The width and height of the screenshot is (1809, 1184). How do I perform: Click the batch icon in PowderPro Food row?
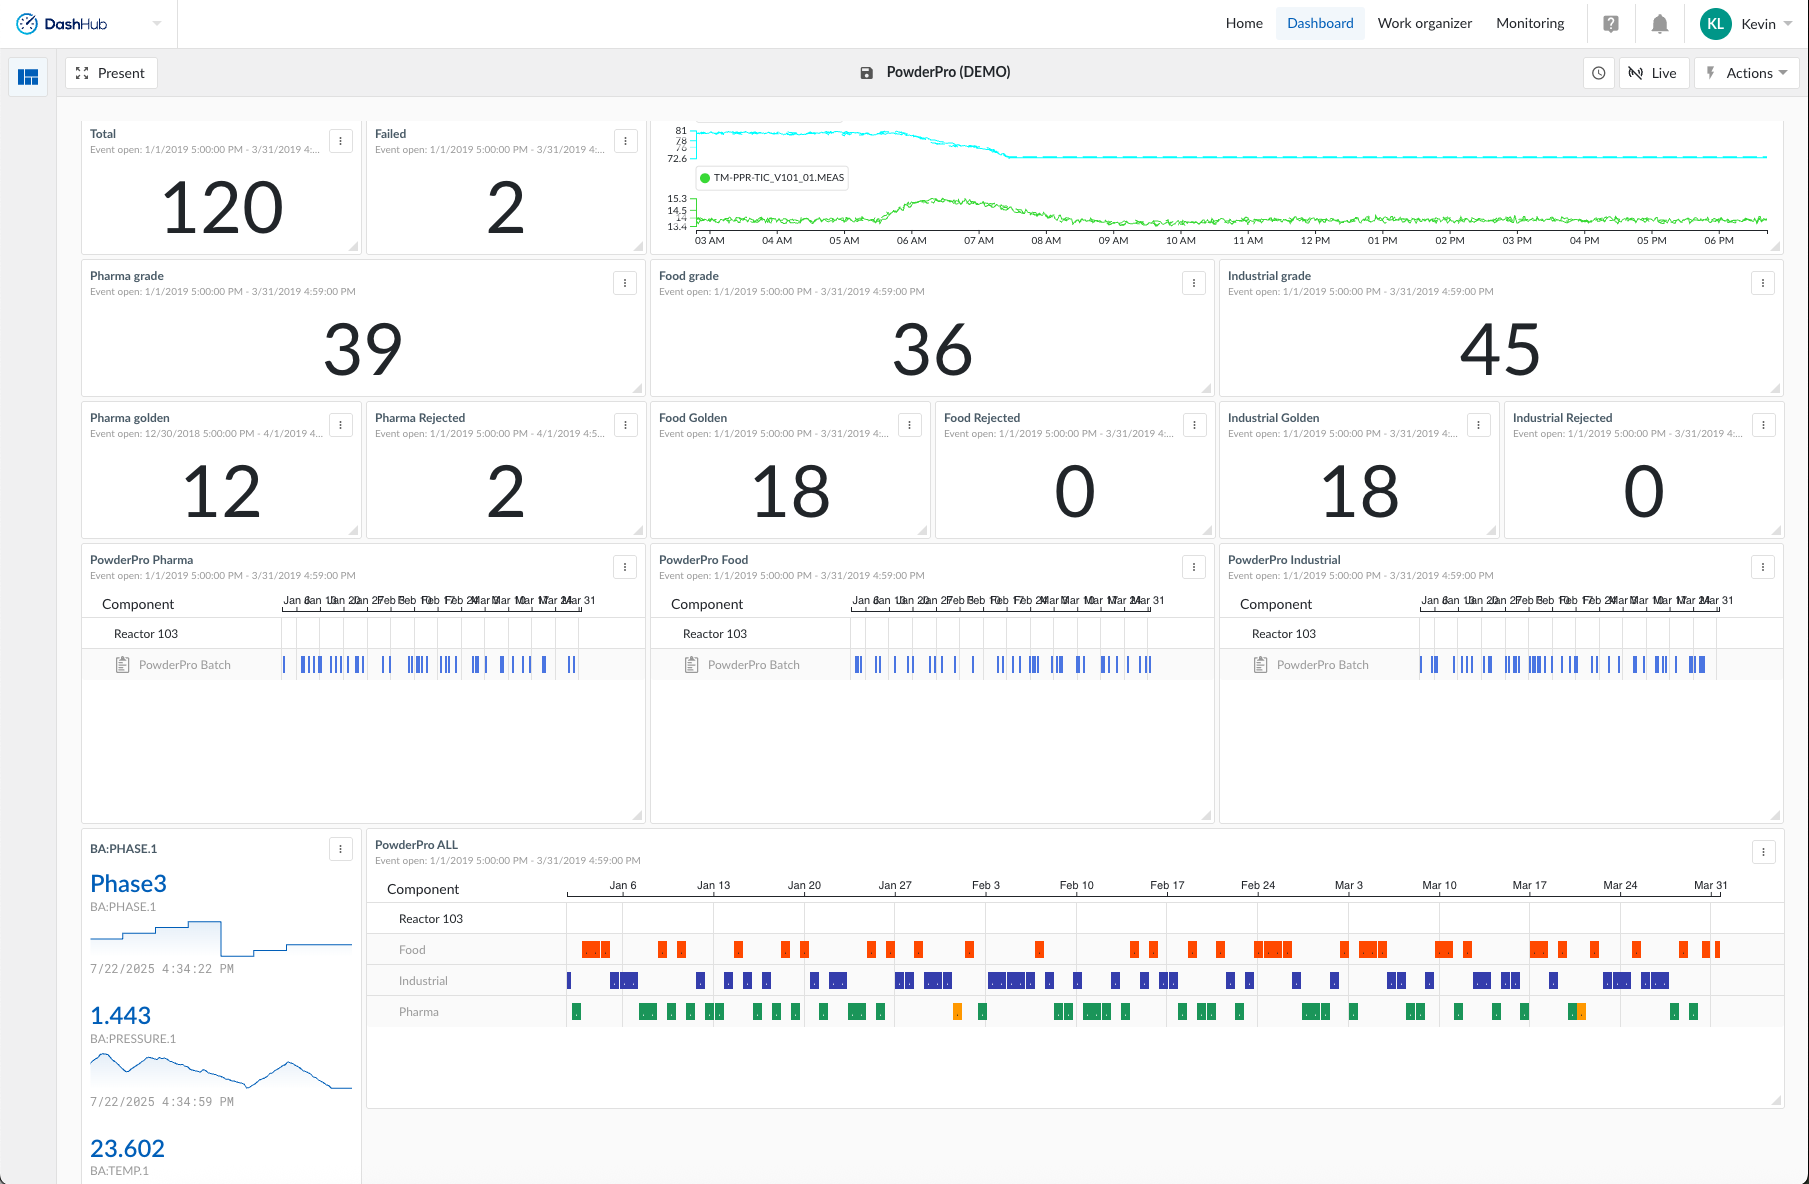click(x=692, y=665)
